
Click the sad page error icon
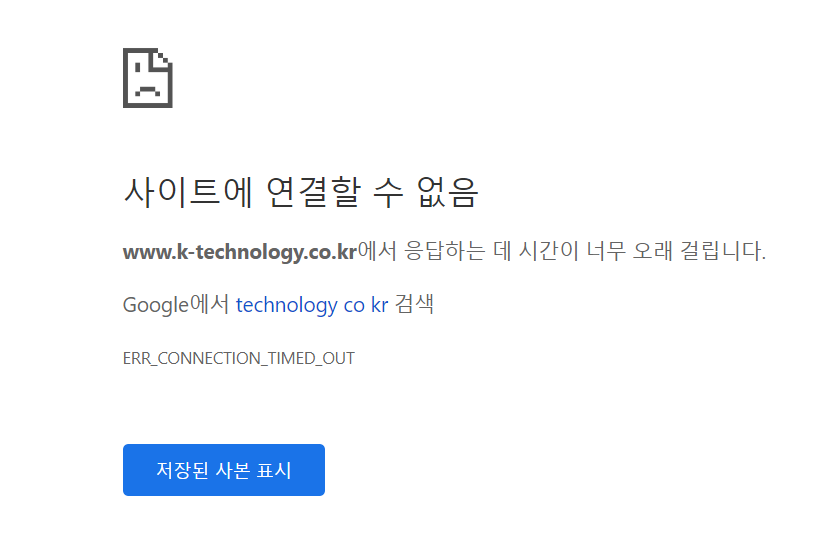point(148,78)
